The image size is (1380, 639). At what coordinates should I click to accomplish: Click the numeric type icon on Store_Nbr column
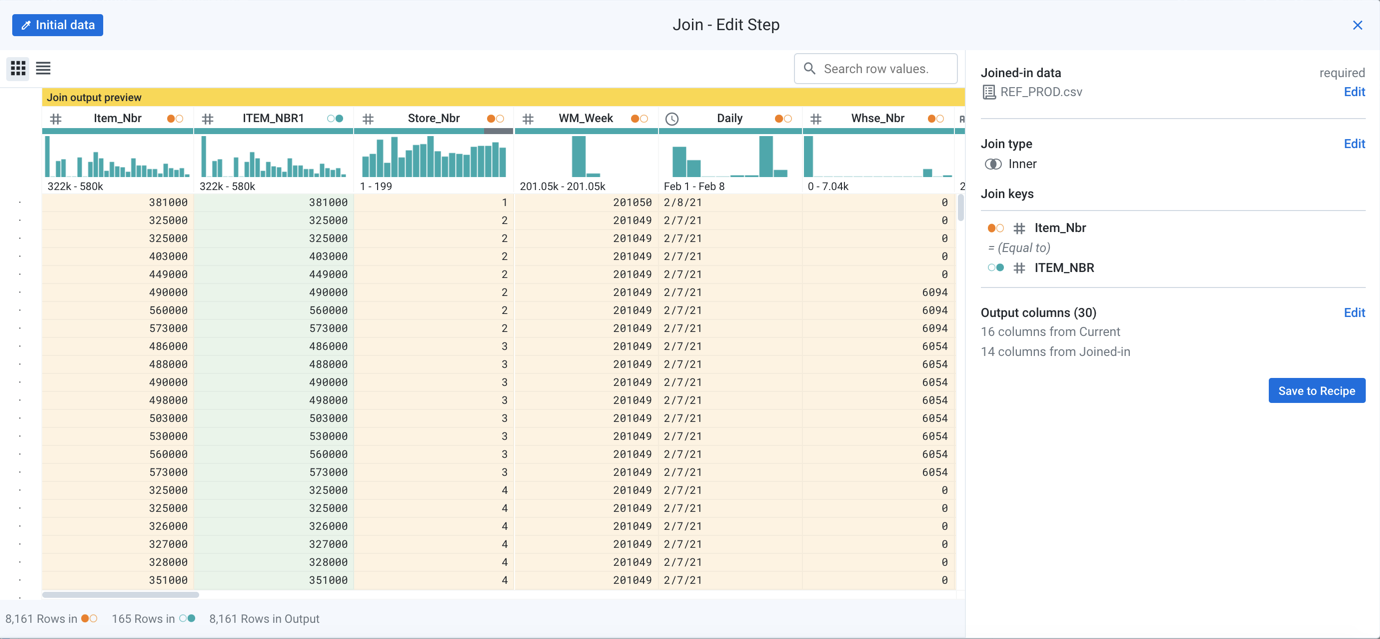point(367,118)
